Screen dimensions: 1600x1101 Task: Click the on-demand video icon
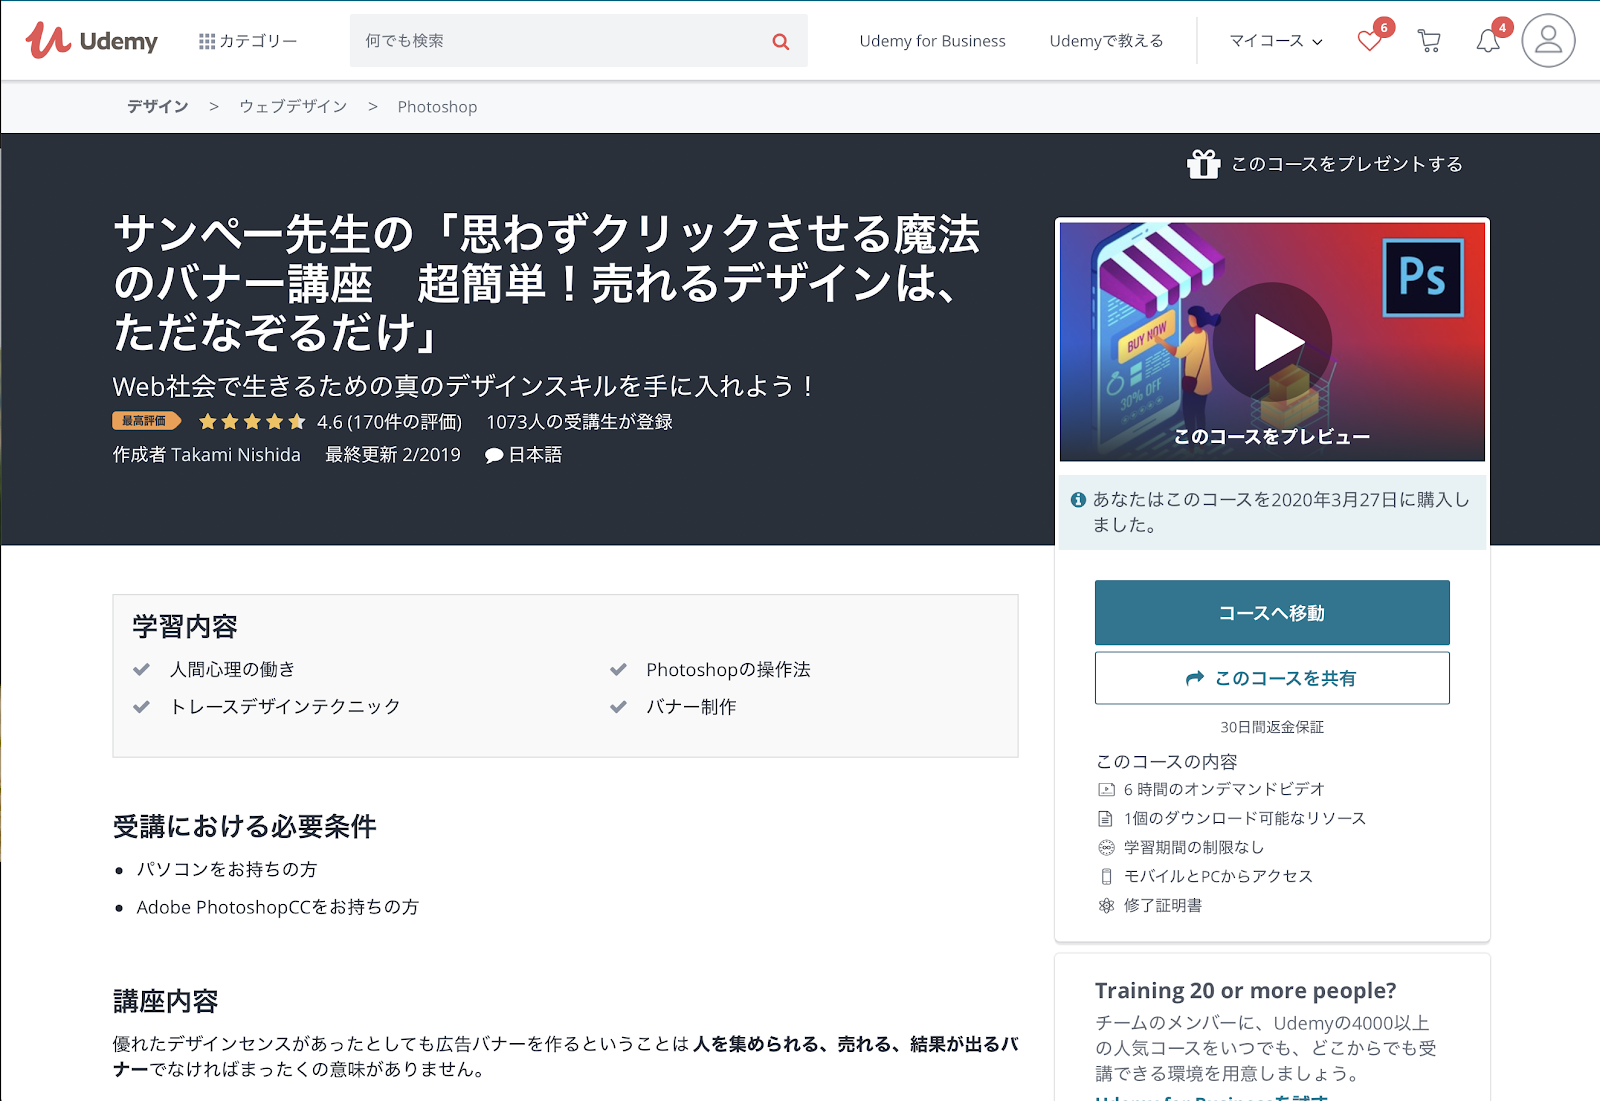[1106, 790]
